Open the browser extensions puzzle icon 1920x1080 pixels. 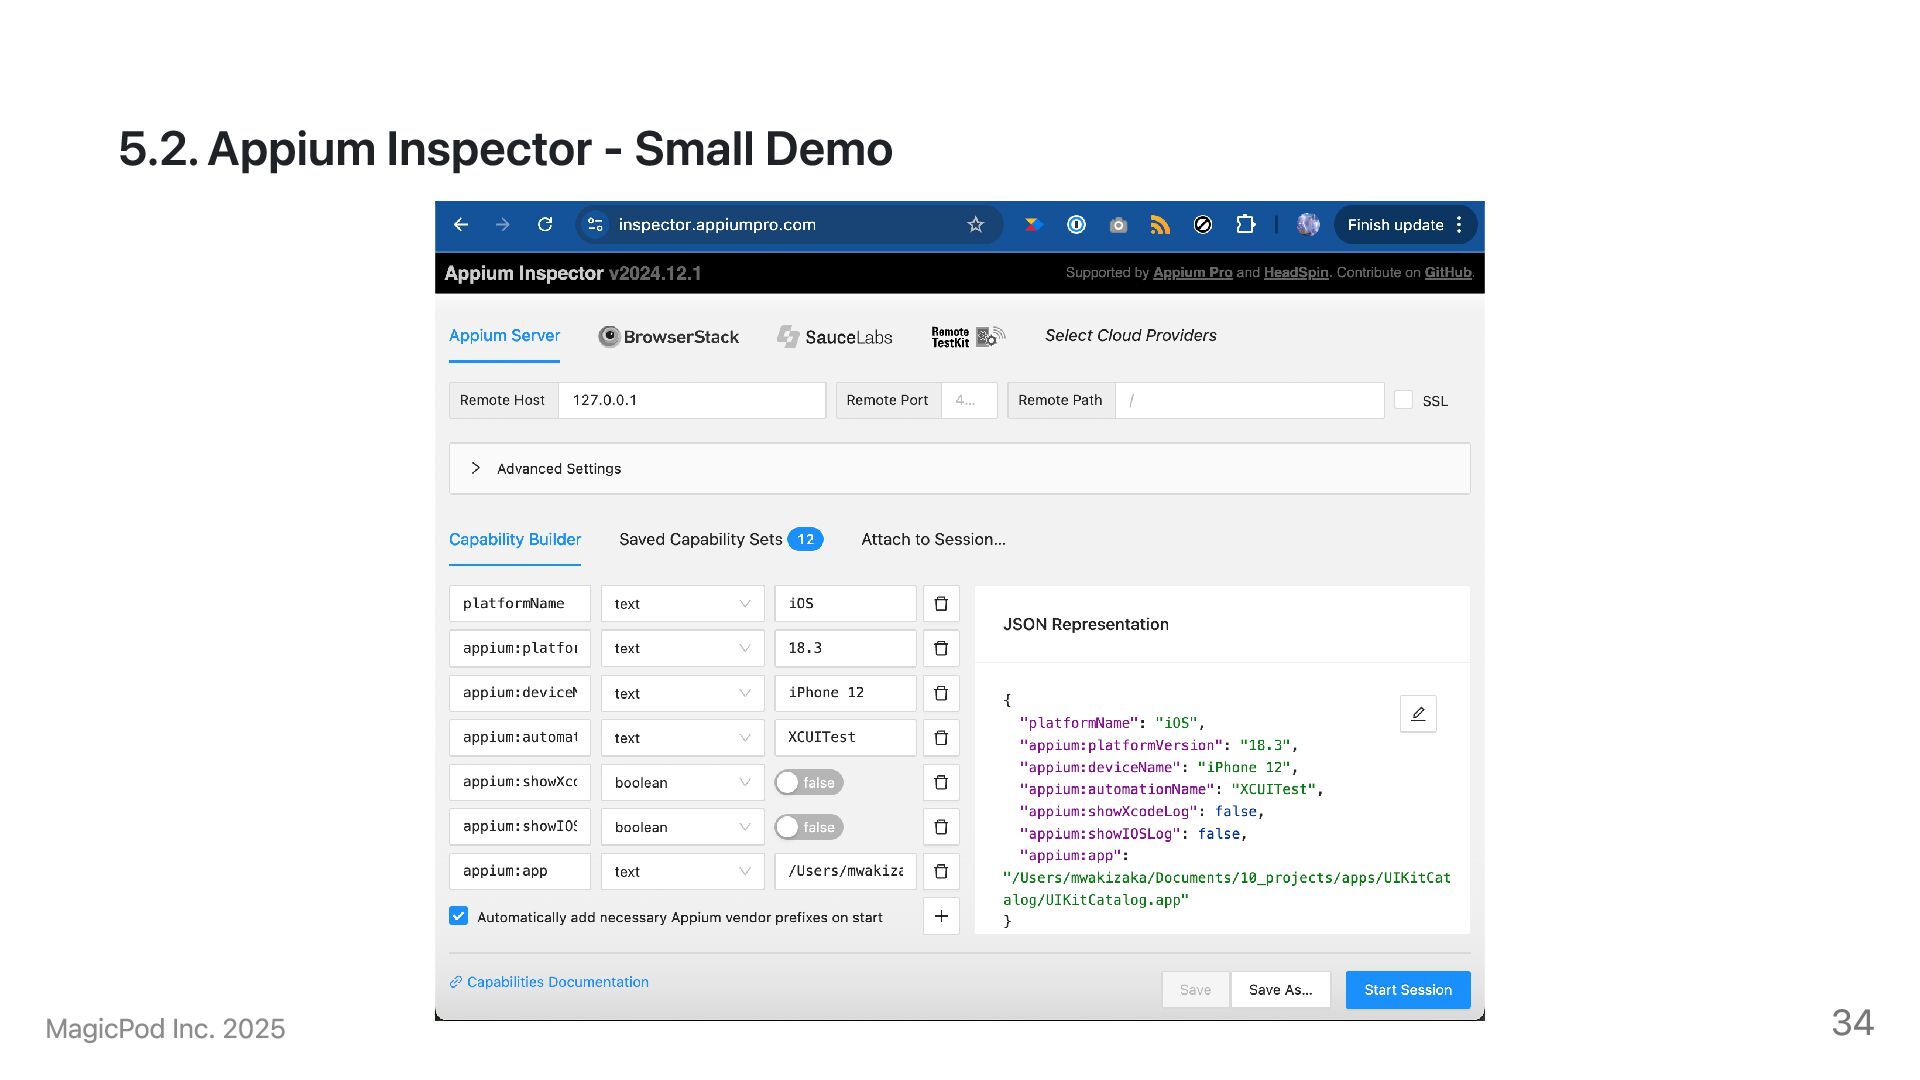[1245, 225]
